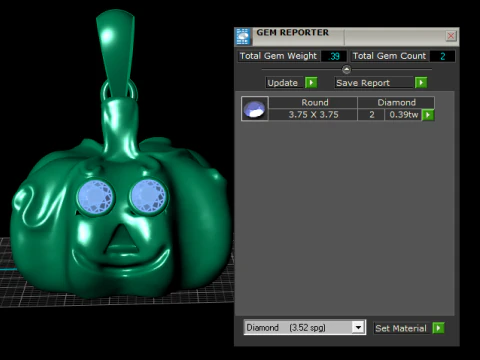Click the green arrow beside Set Material
The width and height of the screenshot is (480, 360).
point(438,328)
